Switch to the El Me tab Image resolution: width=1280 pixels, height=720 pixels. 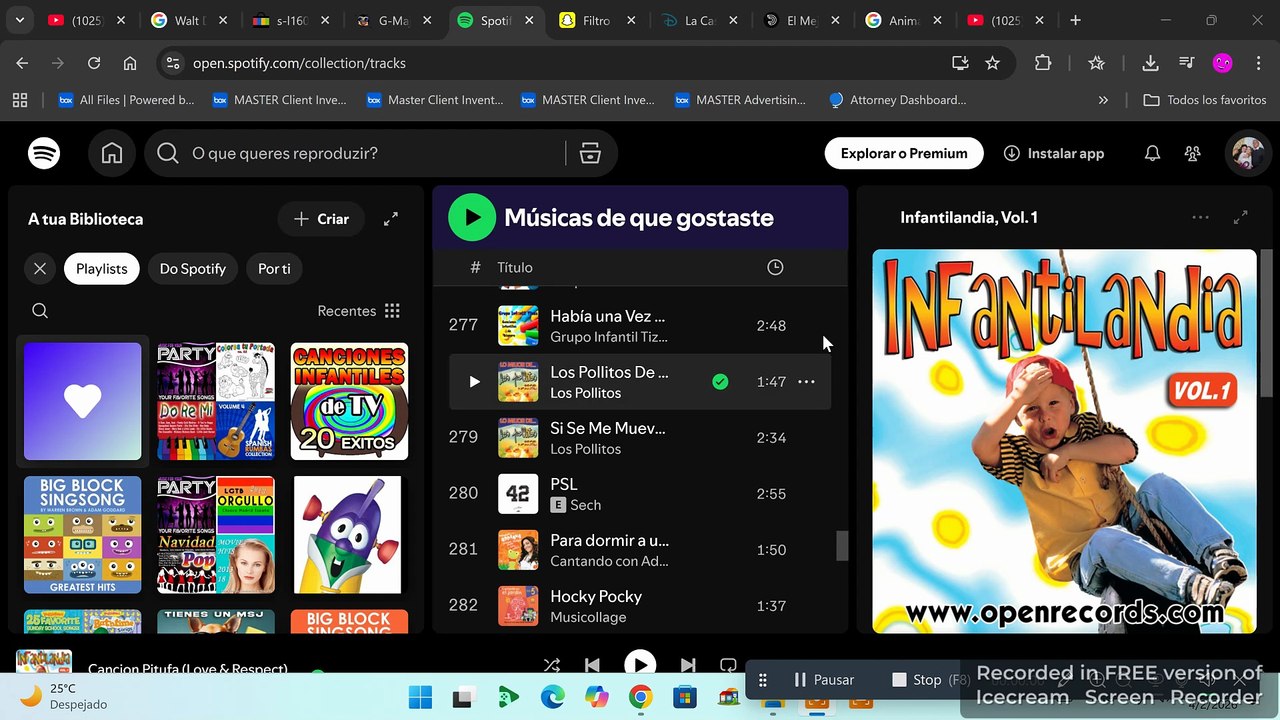click(799, 20)
